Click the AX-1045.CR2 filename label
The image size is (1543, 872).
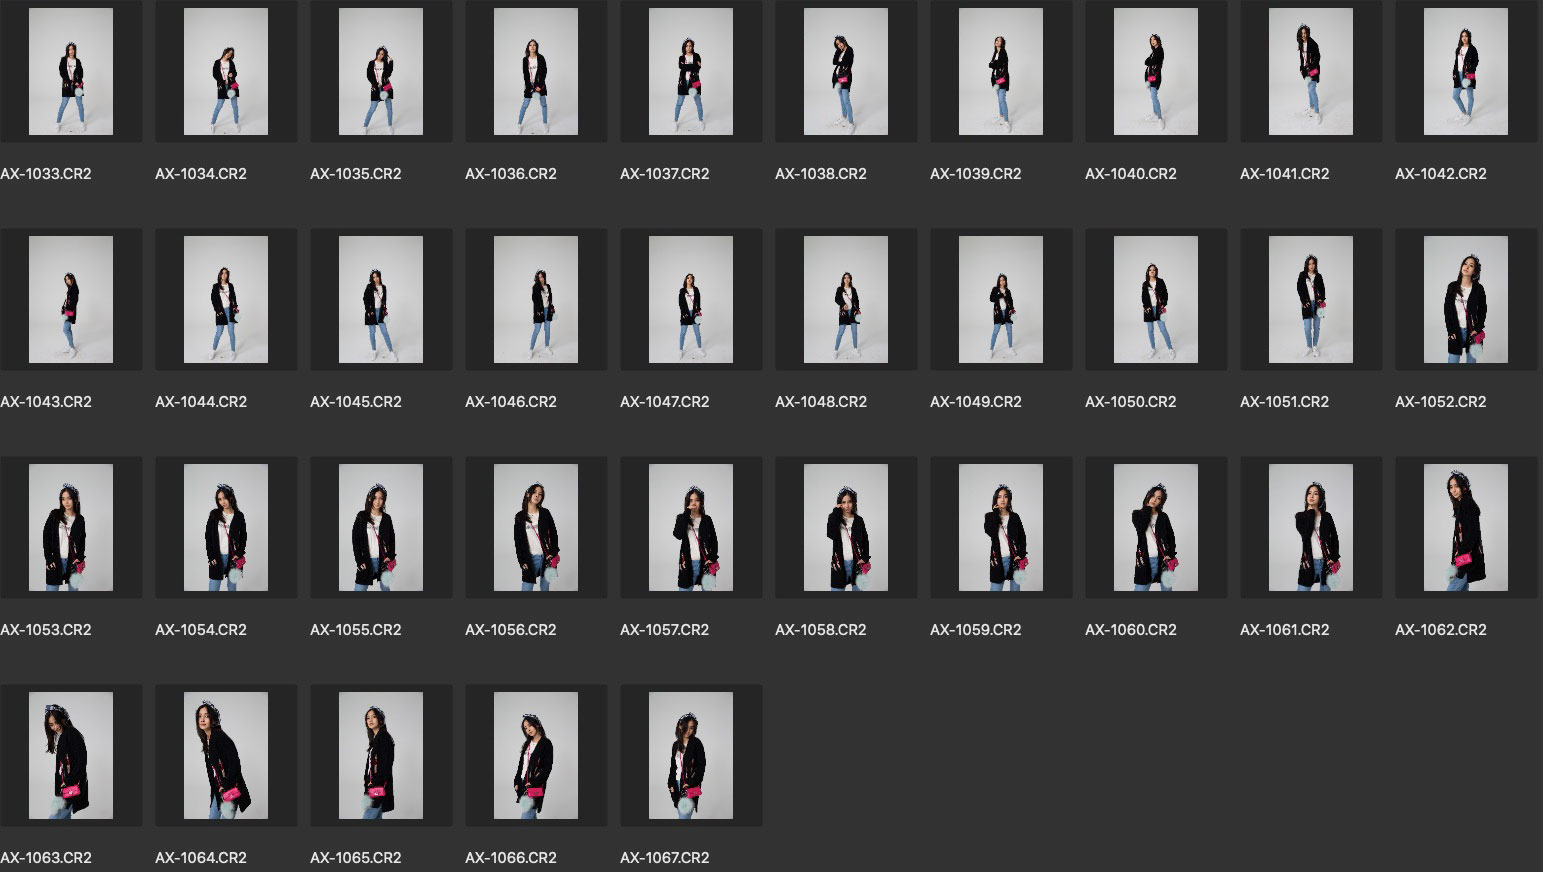coord(356,402)
